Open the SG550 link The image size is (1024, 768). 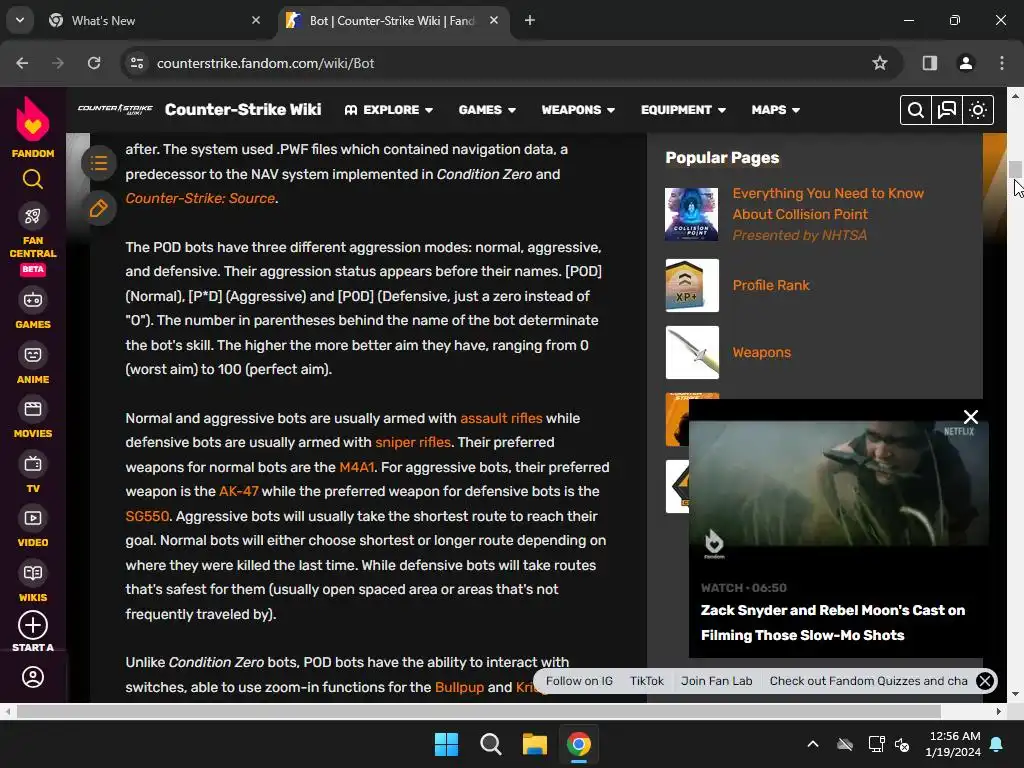click(x=147, y=516)
